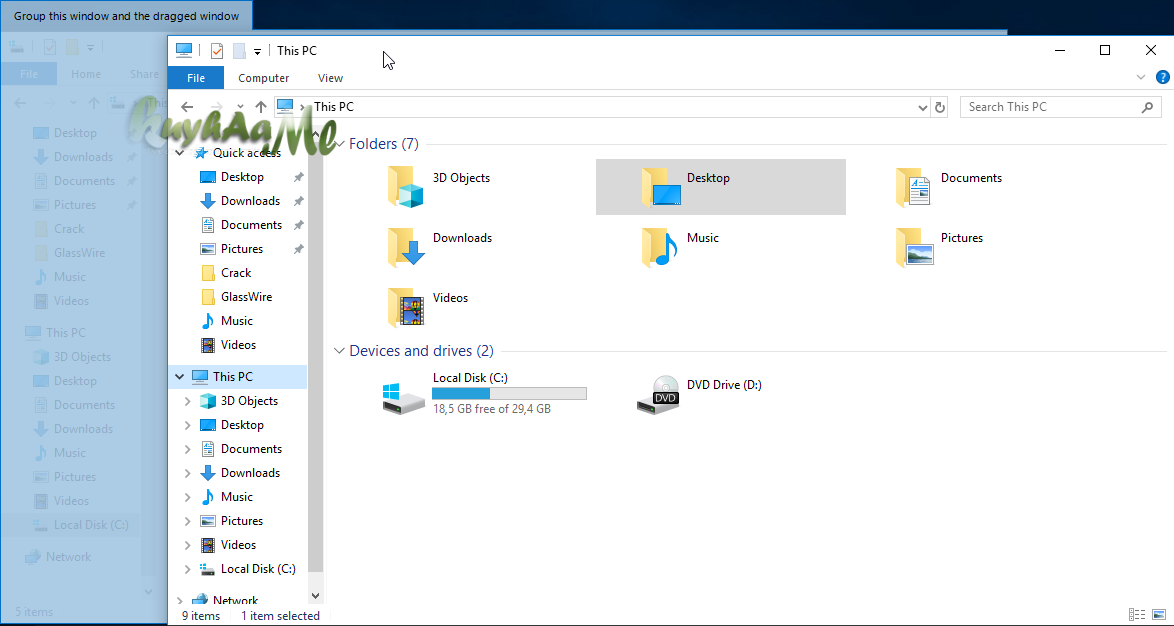Open the Recent locations dropdown arrow
1174x626 pixels.
(240, 107)
